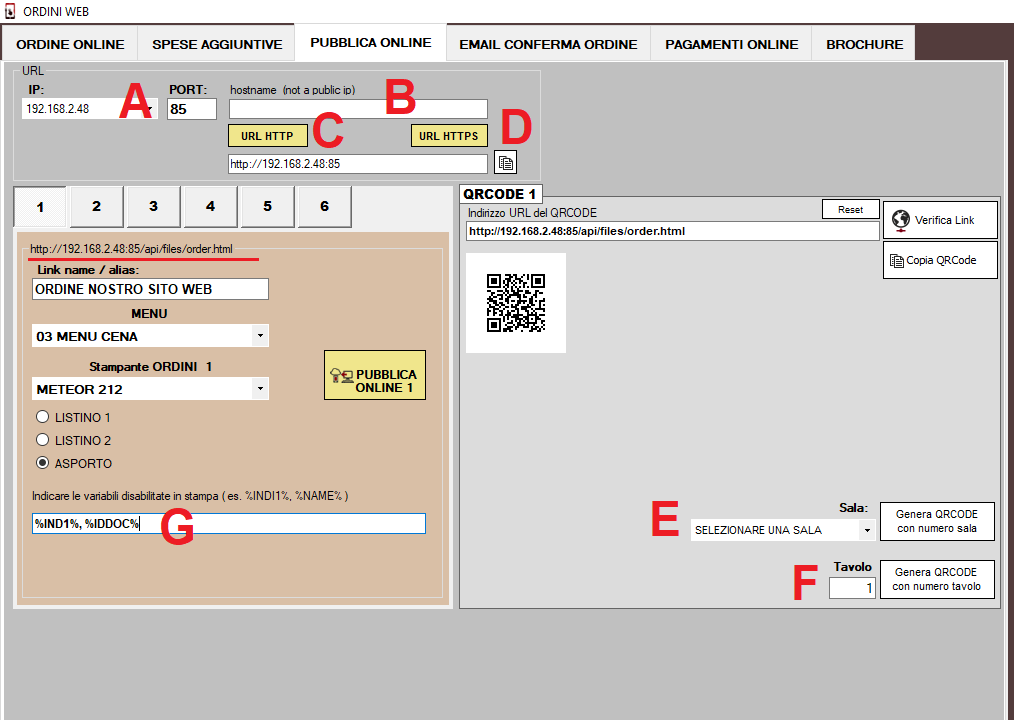Click the generated URL field http://192.168.2.48:85
This screenshot has width=1014, height=720.
click(x=358, y=164)
